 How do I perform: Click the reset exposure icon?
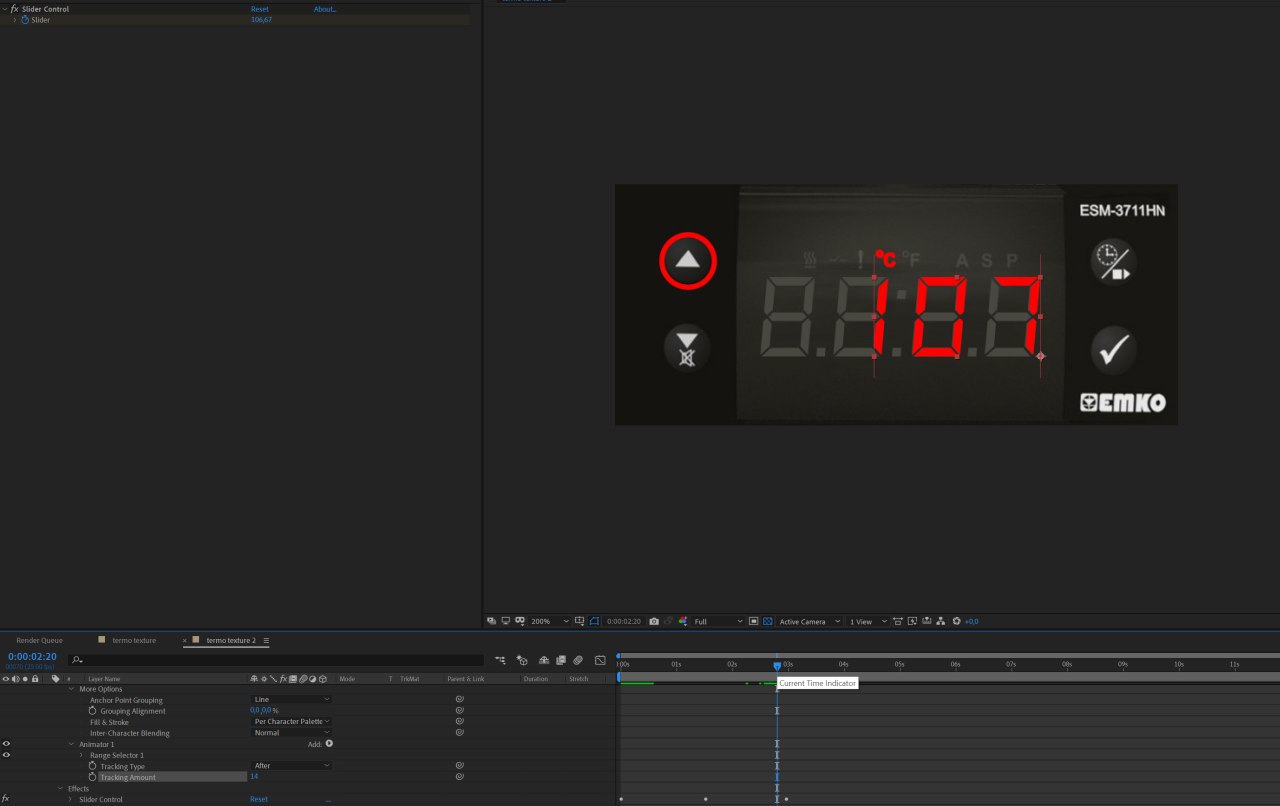[956, 621]
